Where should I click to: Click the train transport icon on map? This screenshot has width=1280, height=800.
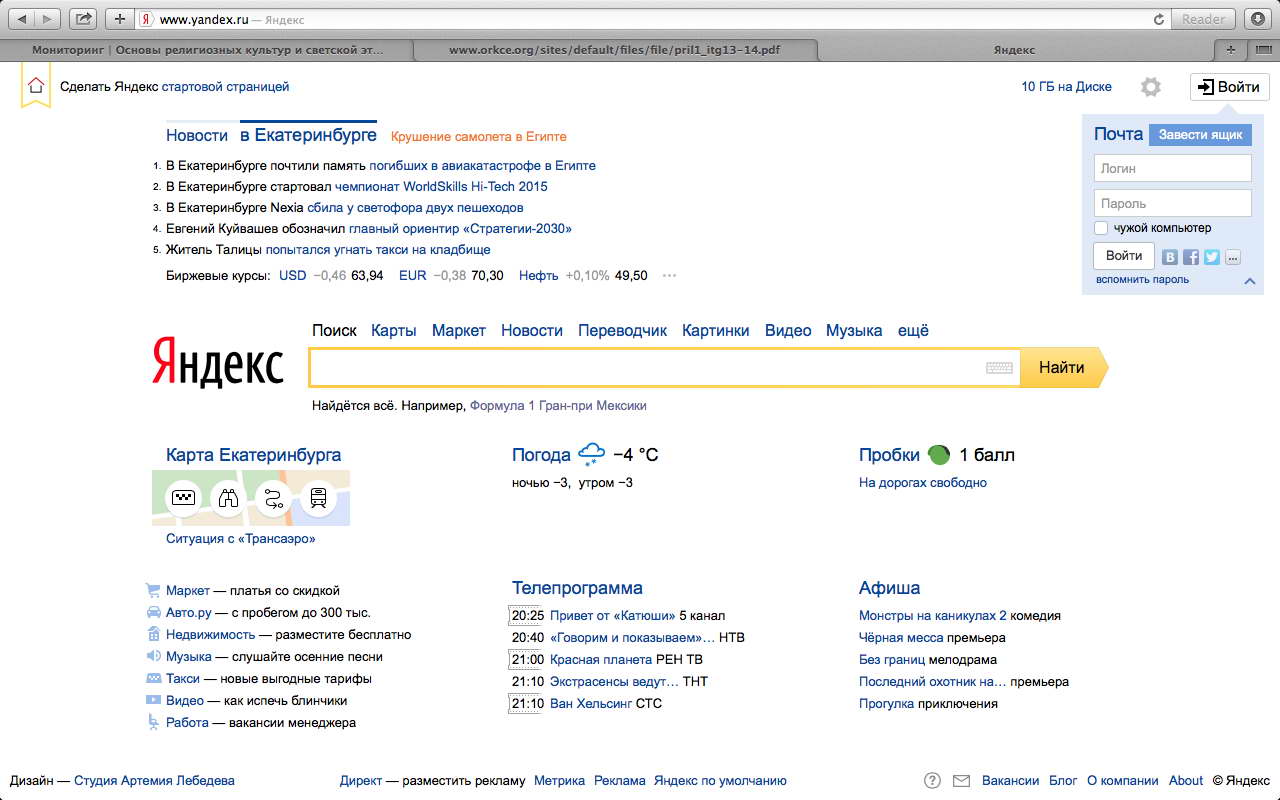[x=318, y=497]
